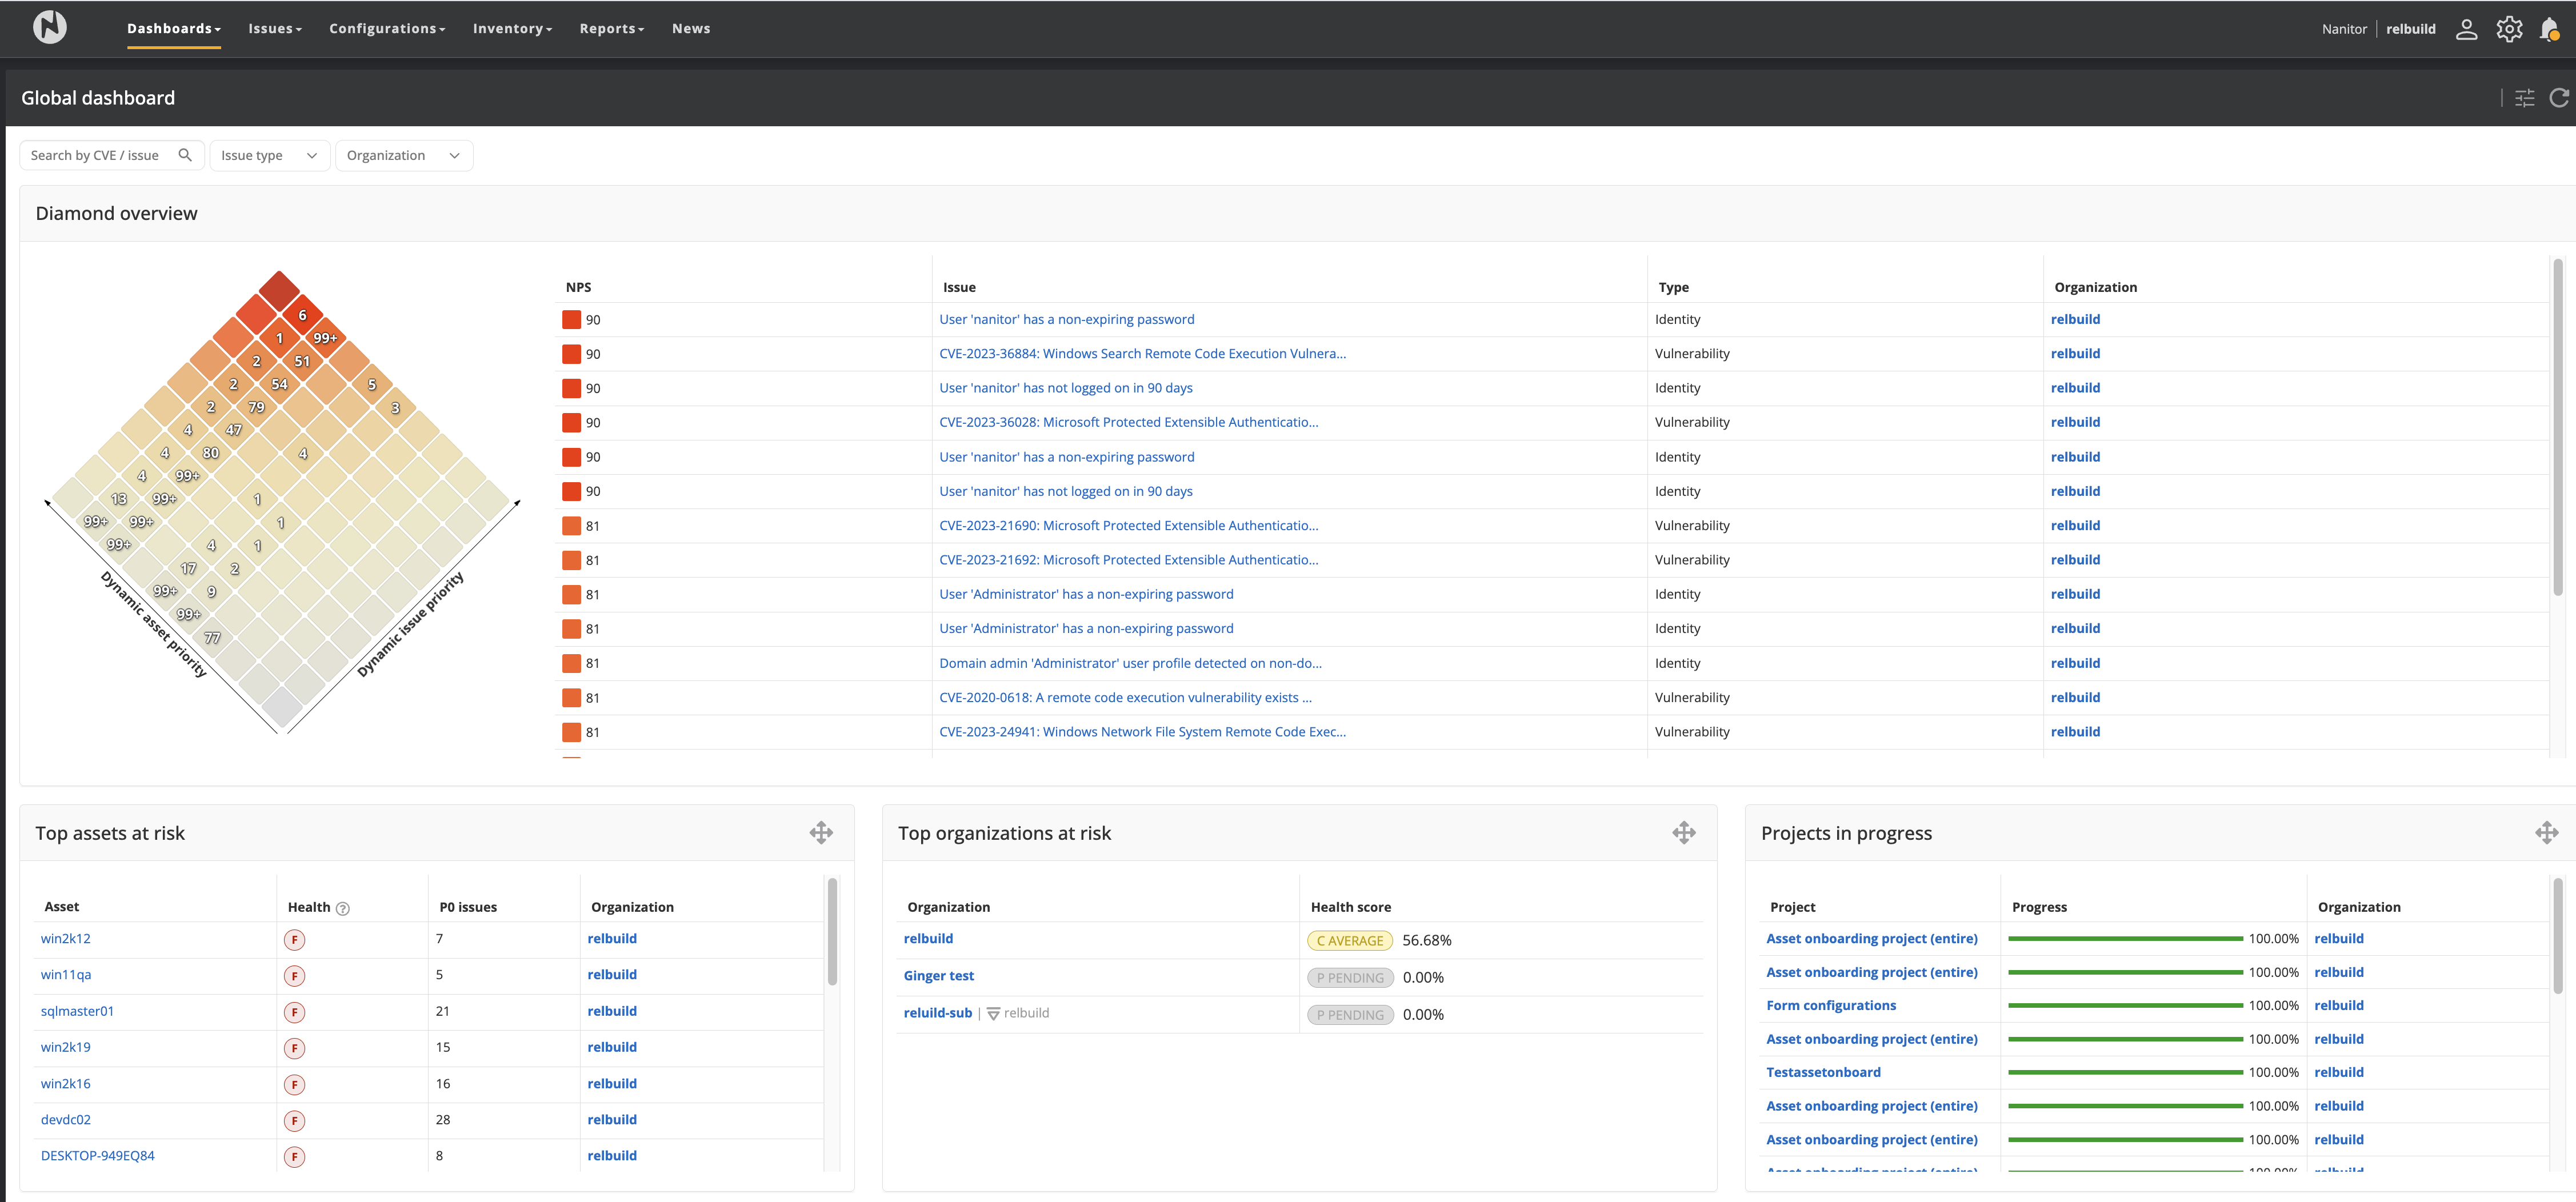Viewport: 2576px width, 1202px height.
Task: Expand the Issue type dropdown
Action: pos(269,155)
